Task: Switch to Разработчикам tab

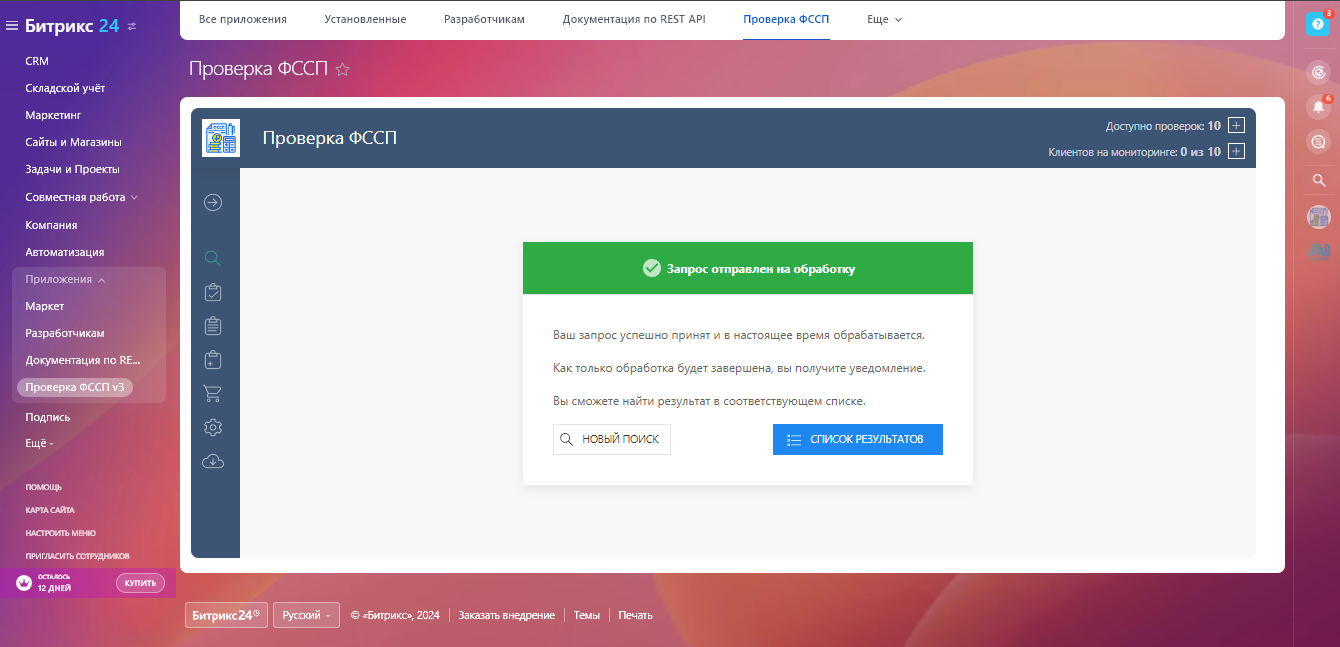Action: (484, 19)
